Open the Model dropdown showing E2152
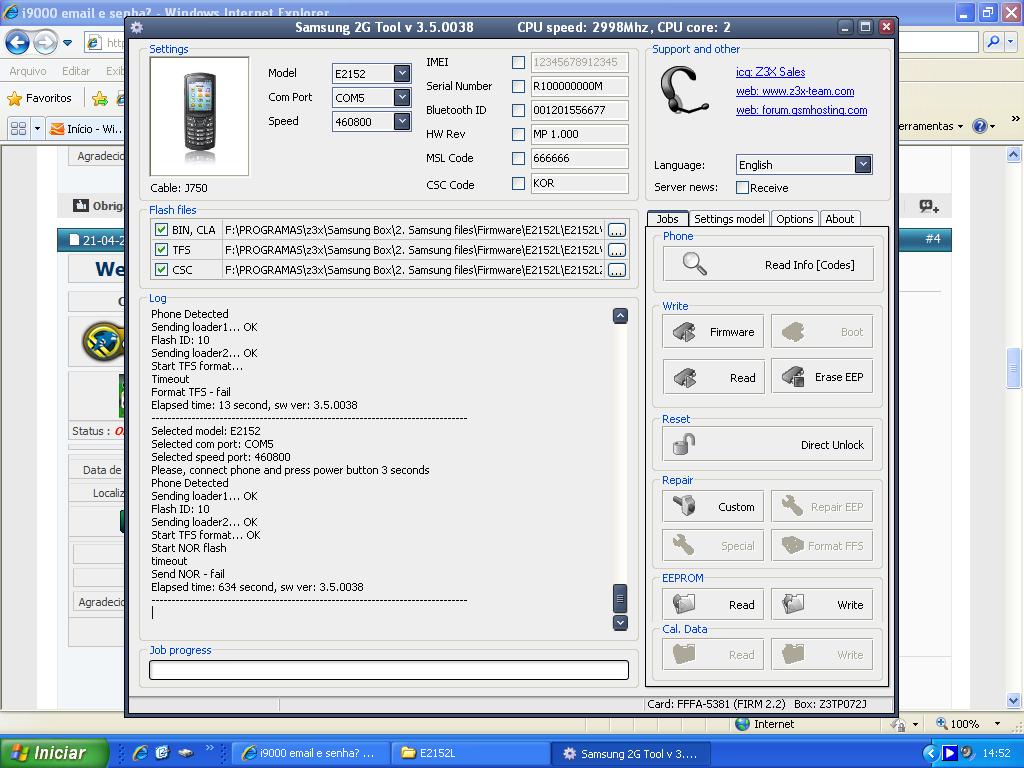 pos(402,73)
